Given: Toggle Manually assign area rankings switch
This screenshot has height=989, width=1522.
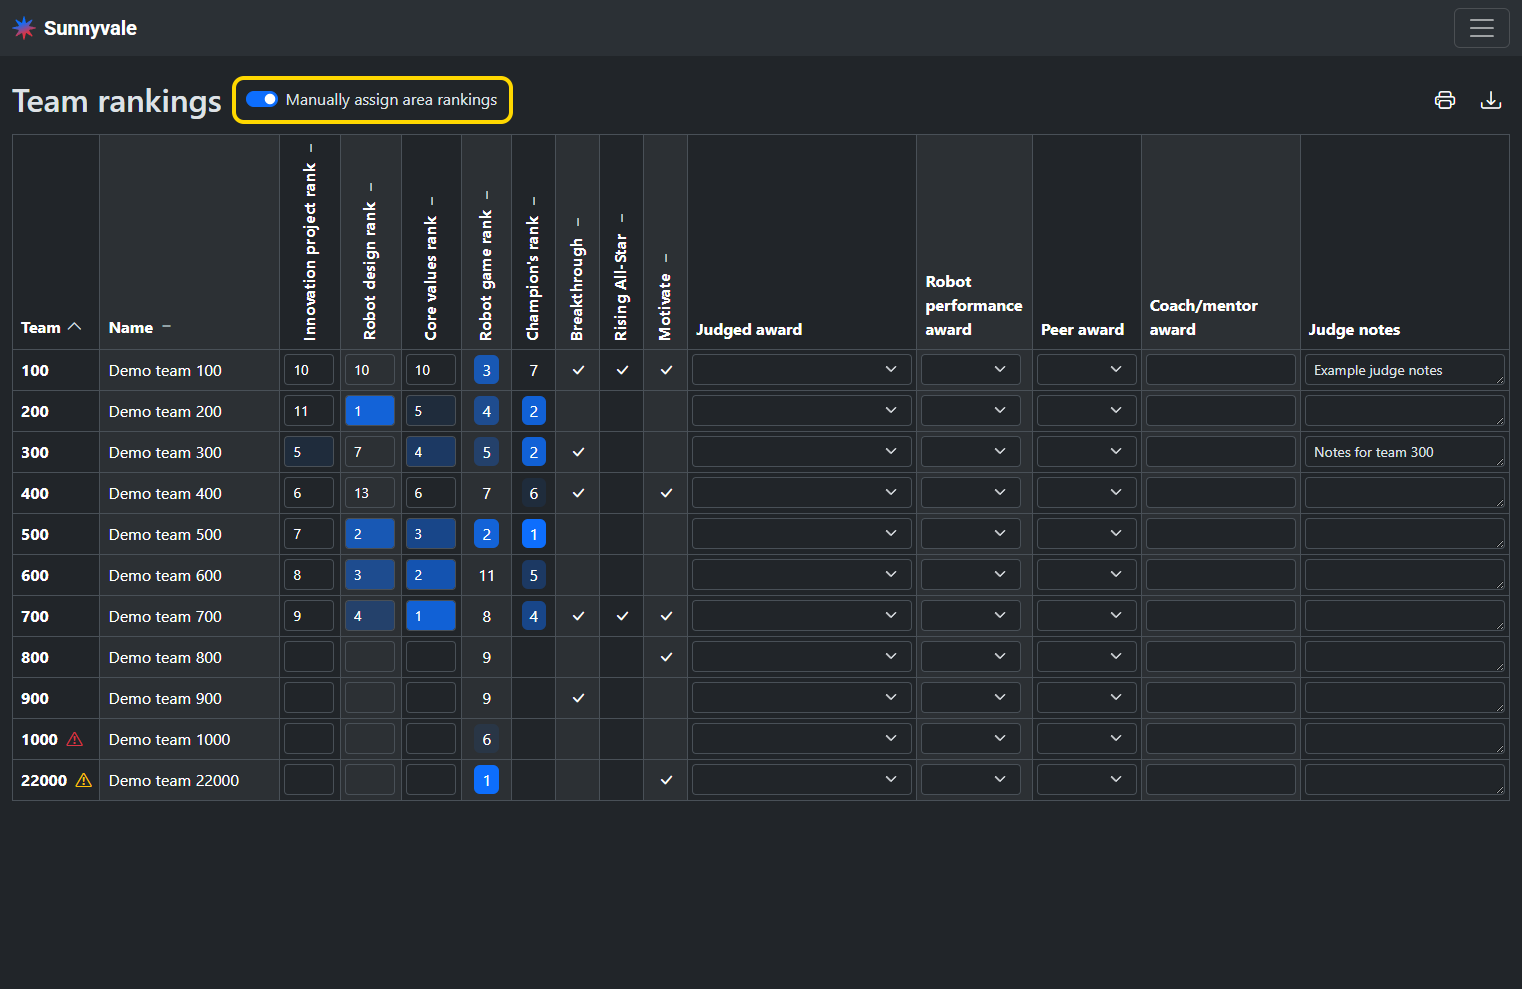Looking at the screenshot, I should [262, 100].
